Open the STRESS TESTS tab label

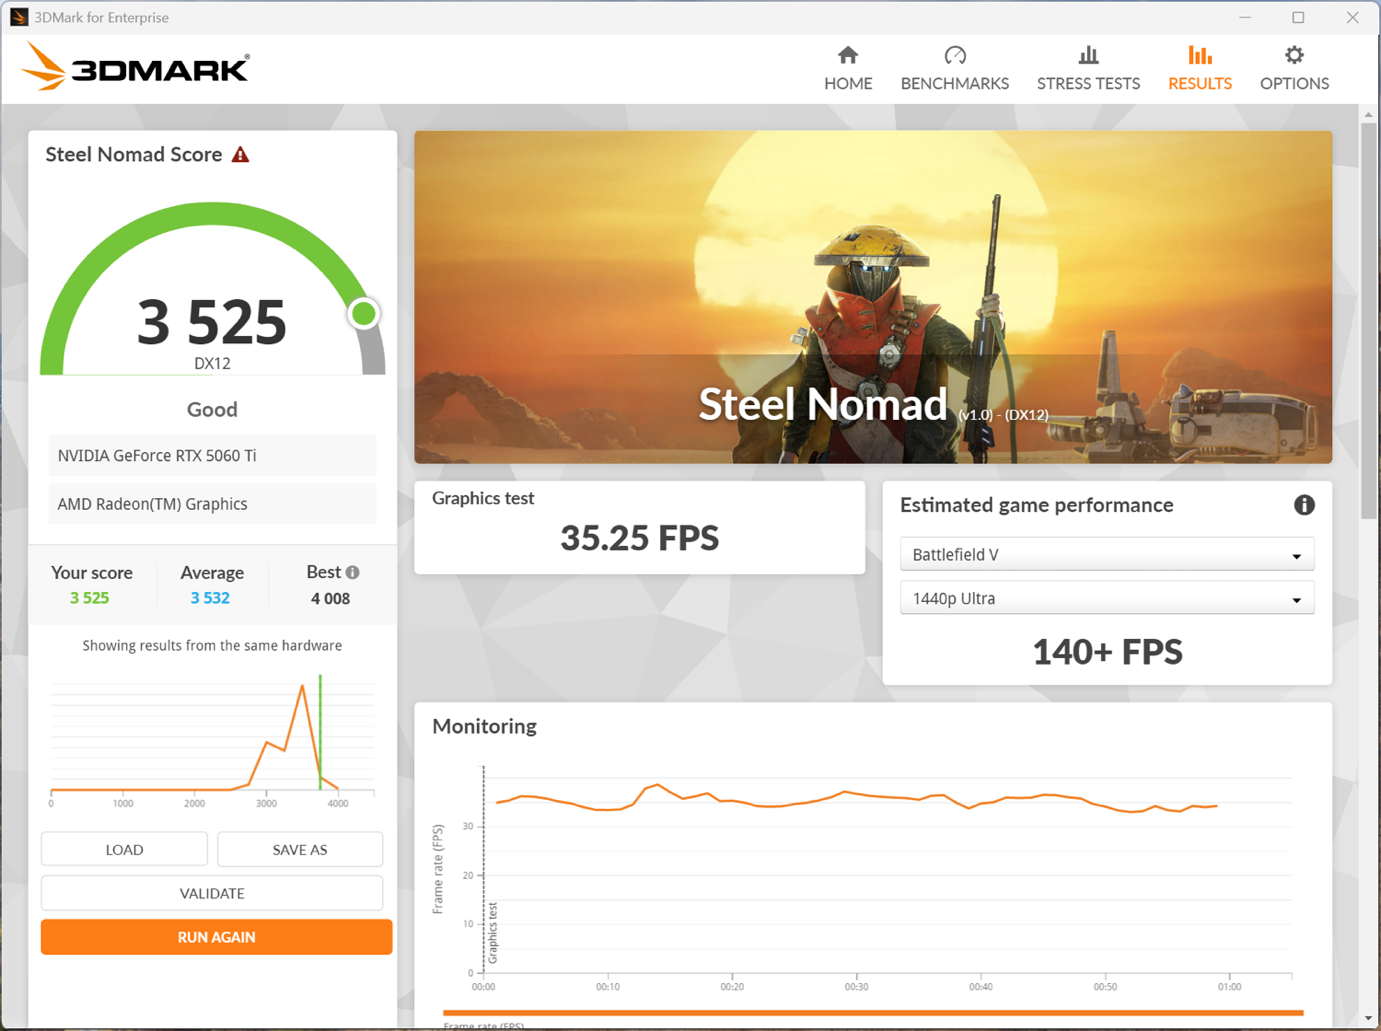1088,83
